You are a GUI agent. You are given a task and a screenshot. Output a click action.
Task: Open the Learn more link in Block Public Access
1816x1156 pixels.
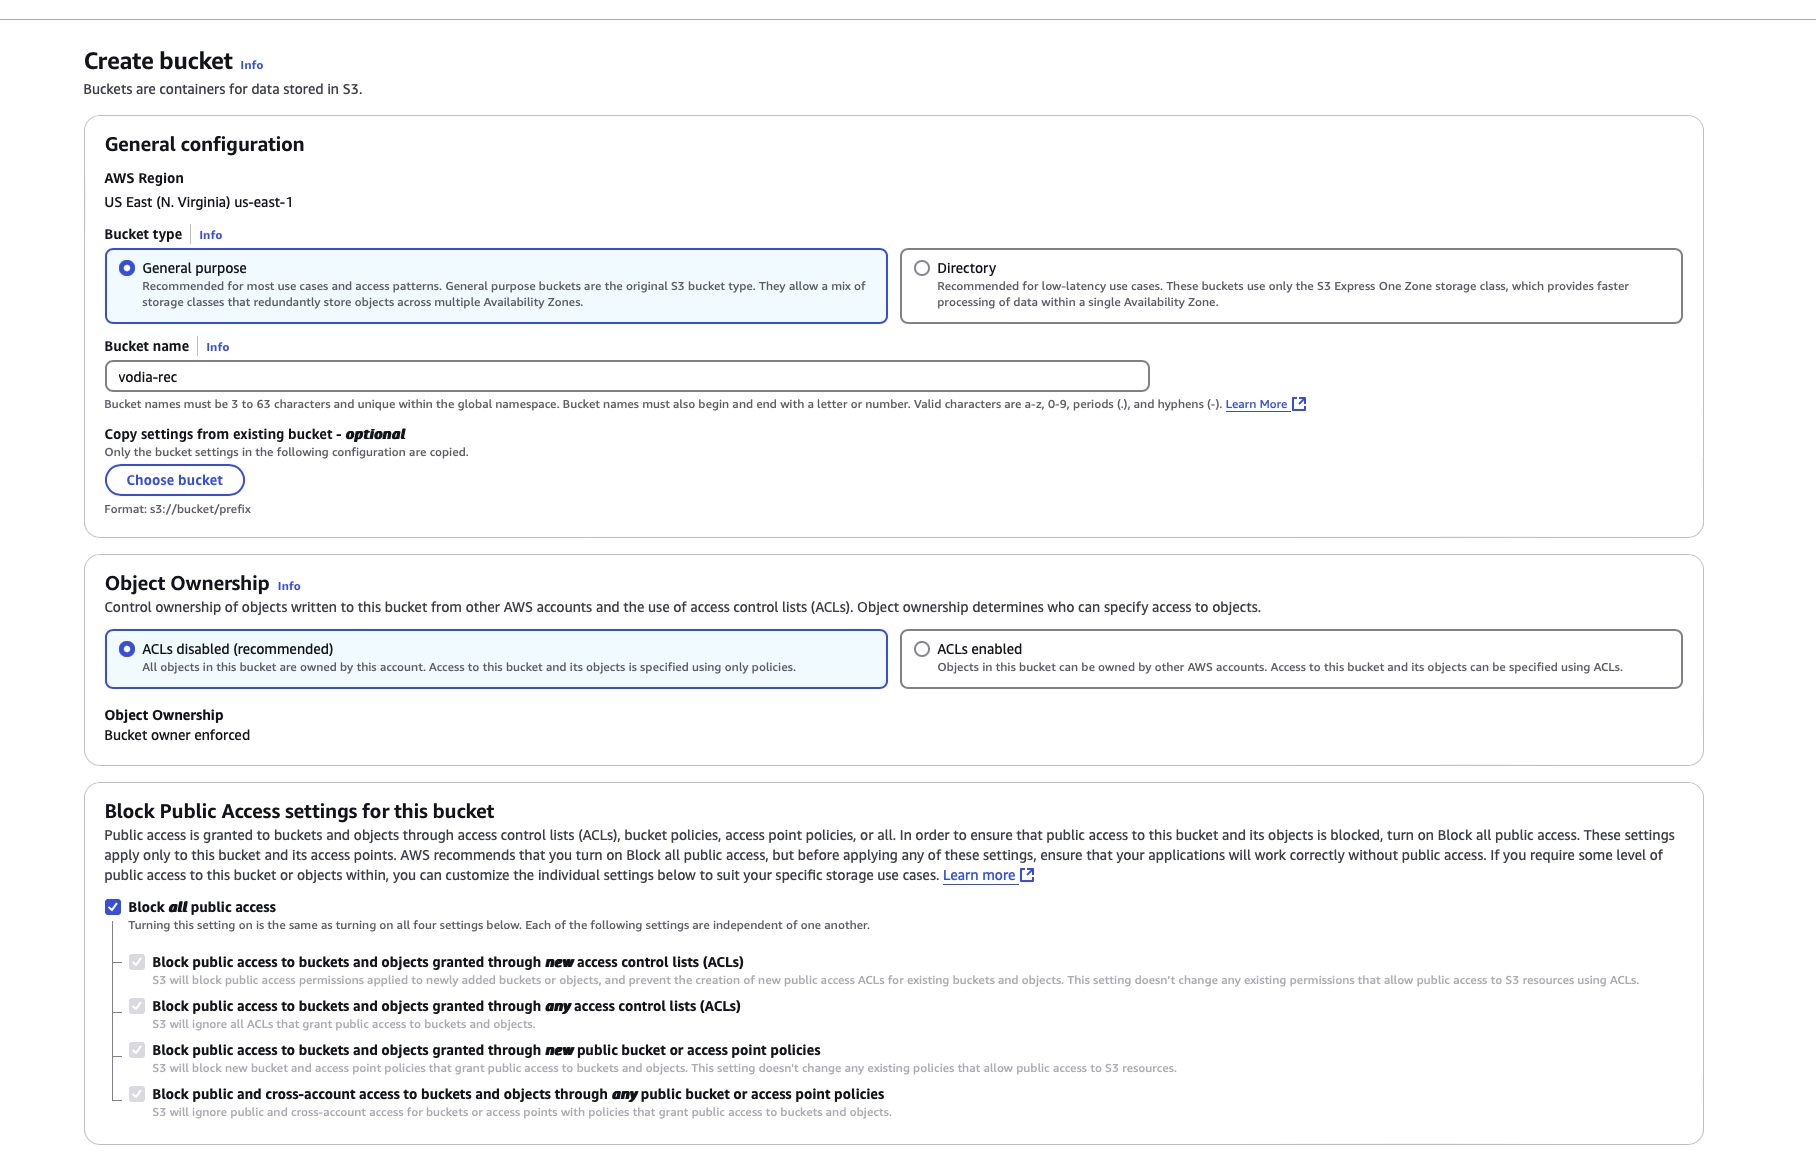pos(979,875)
